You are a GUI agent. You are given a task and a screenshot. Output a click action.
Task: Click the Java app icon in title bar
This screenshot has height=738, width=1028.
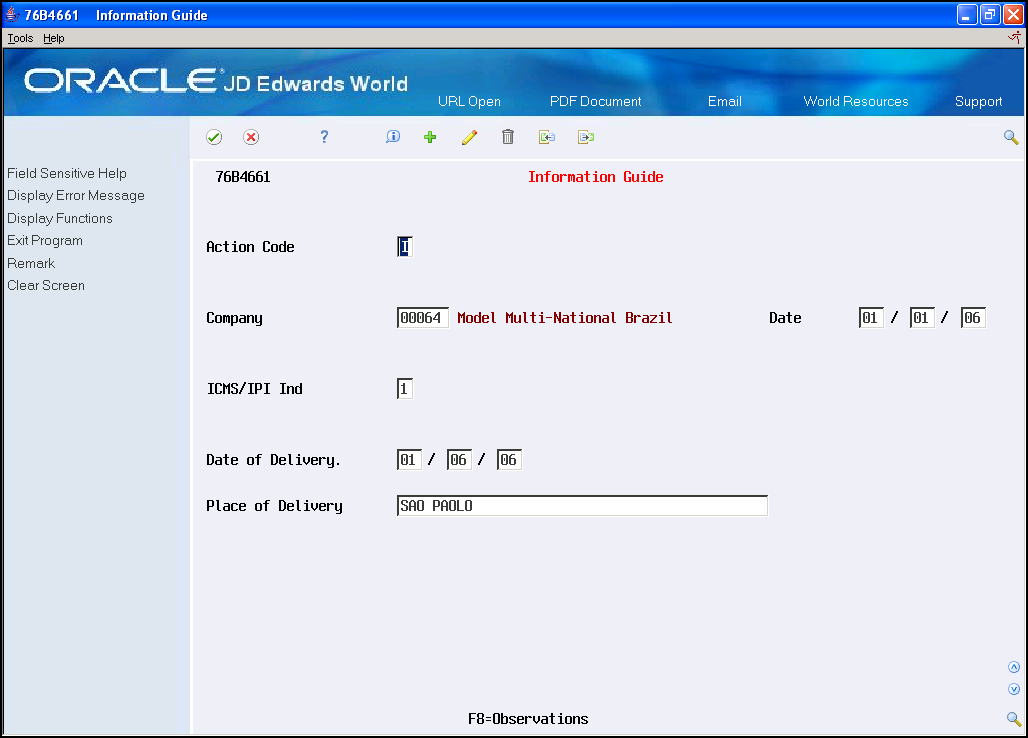coord(12,14)
